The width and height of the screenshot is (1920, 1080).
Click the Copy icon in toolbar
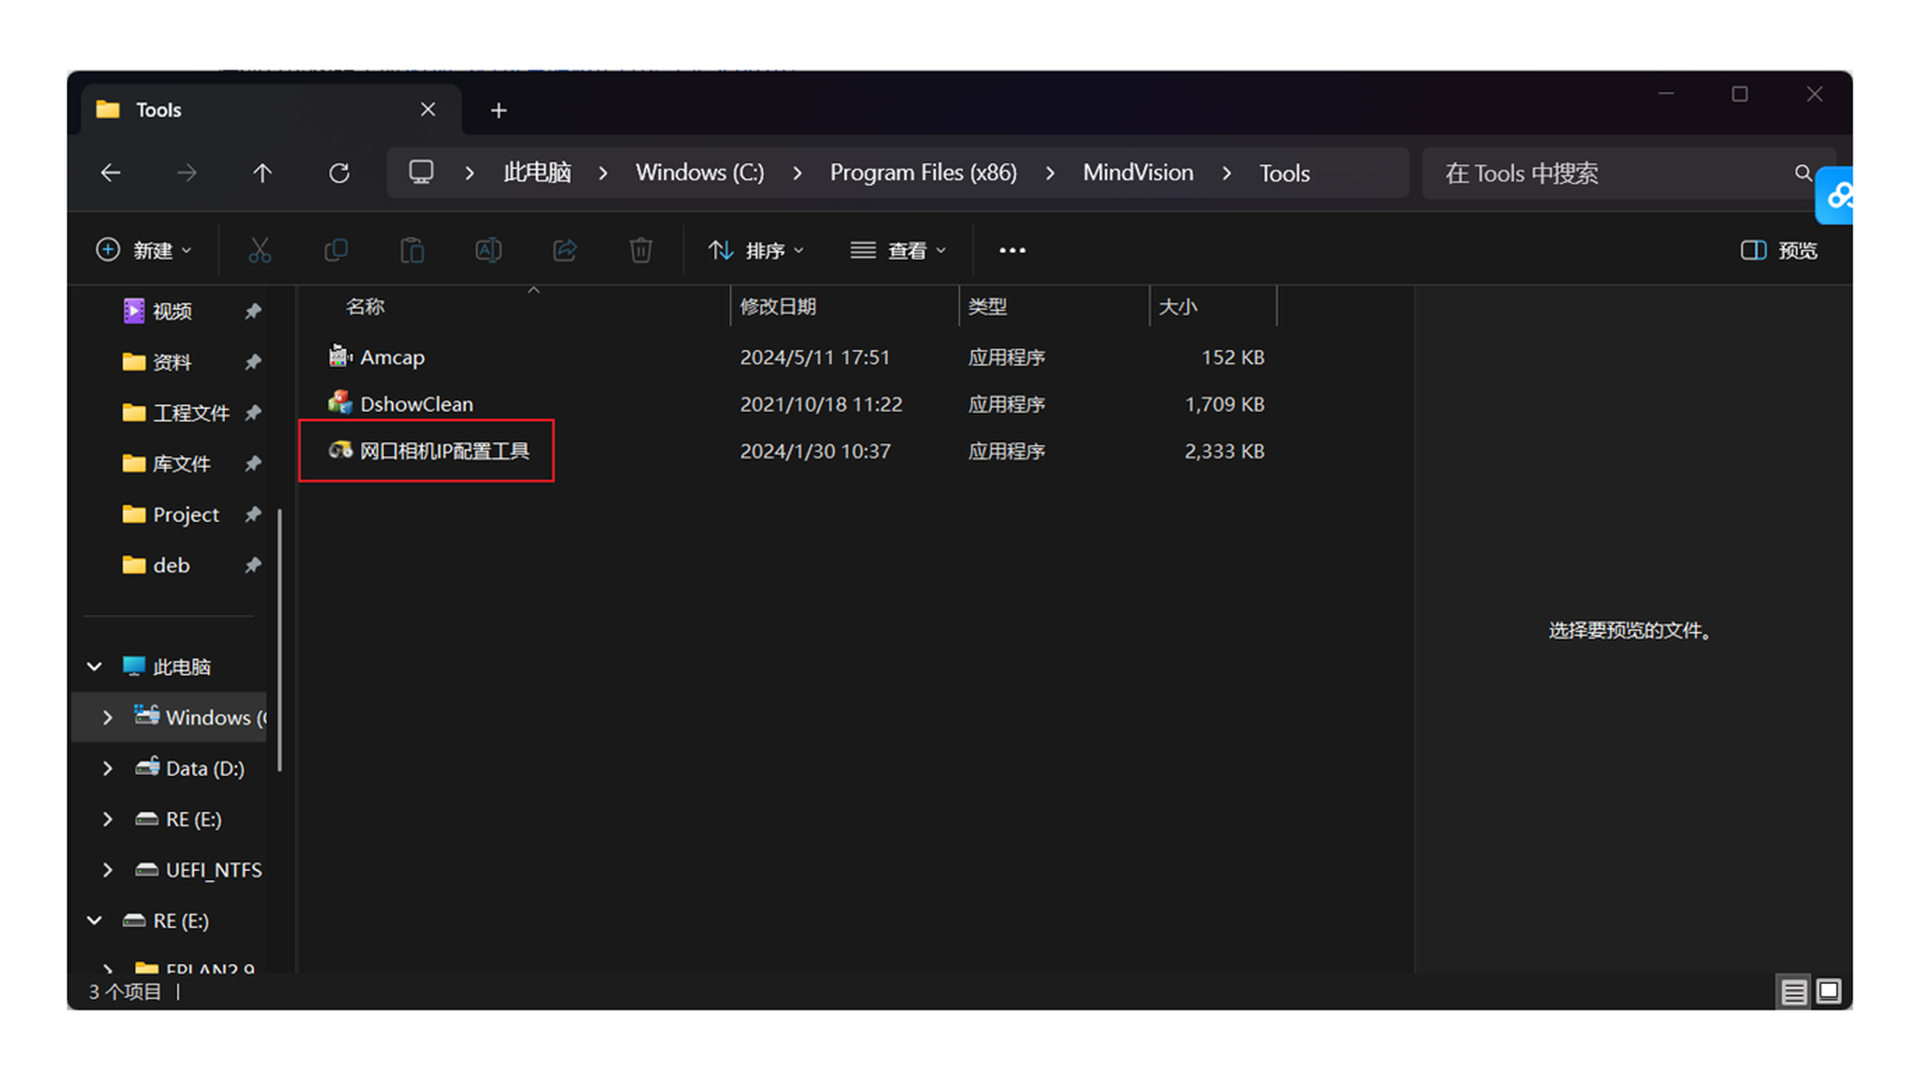(336, 250)
